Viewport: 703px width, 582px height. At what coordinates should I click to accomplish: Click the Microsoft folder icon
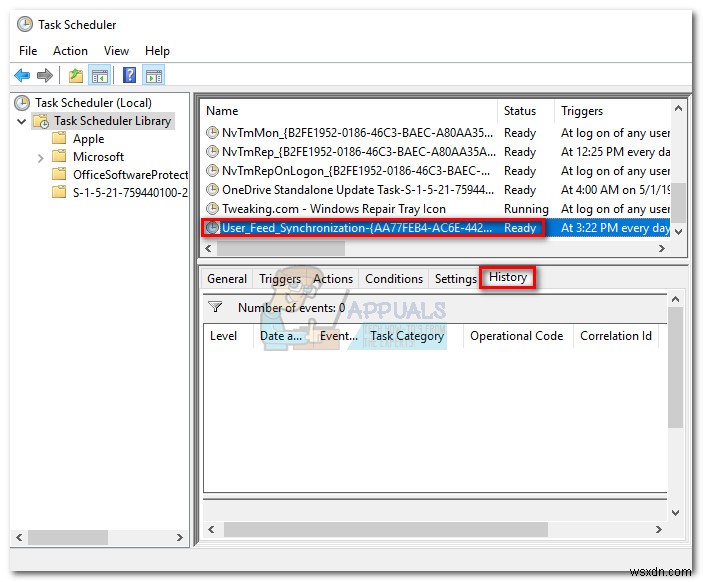(59, 156)
